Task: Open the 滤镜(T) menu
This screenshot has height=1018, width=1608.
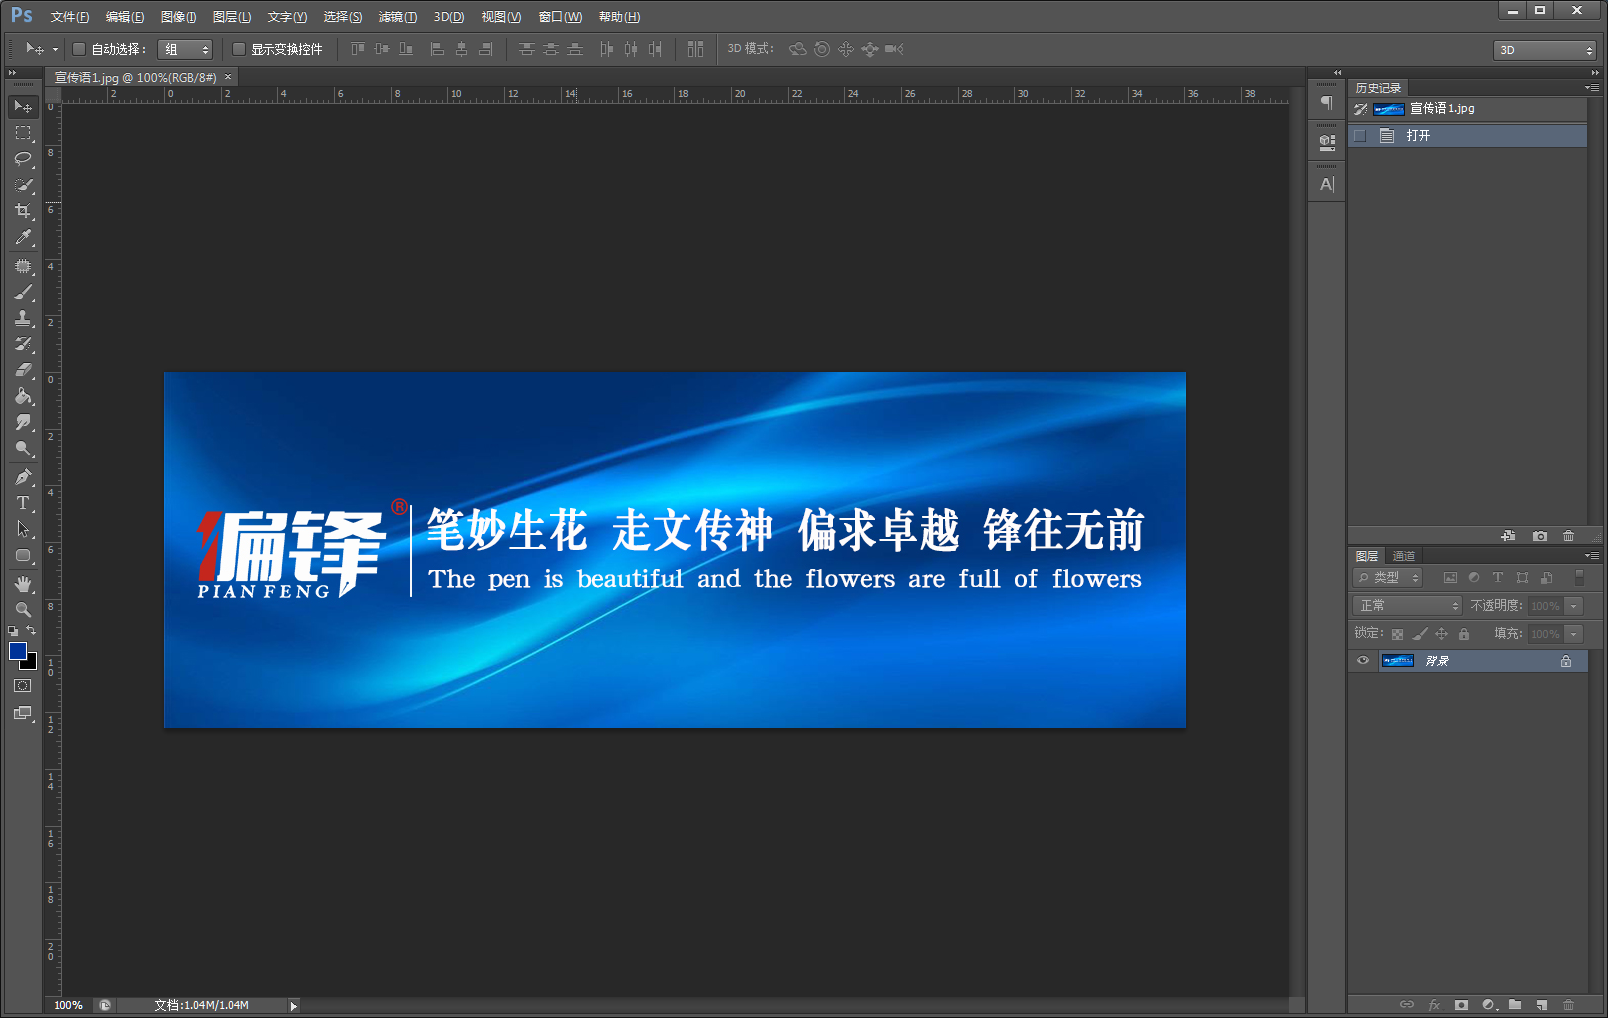Action: (398, 17)
